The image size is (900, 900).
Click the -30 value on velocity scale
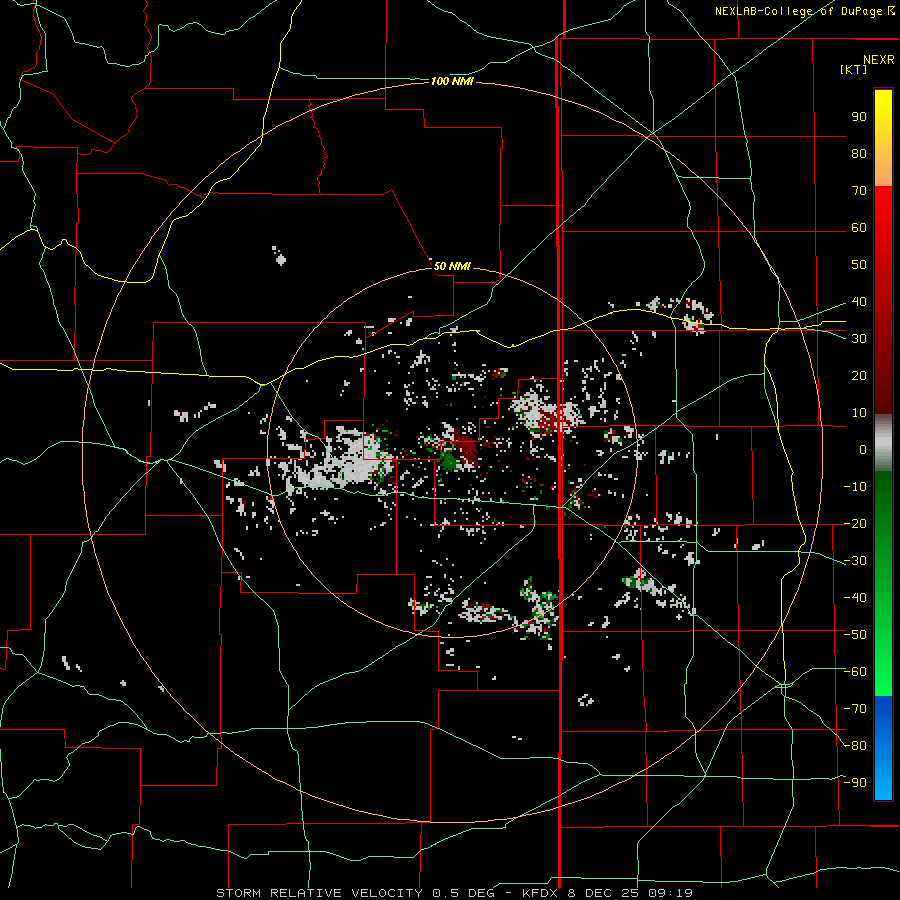click(855, 561)
